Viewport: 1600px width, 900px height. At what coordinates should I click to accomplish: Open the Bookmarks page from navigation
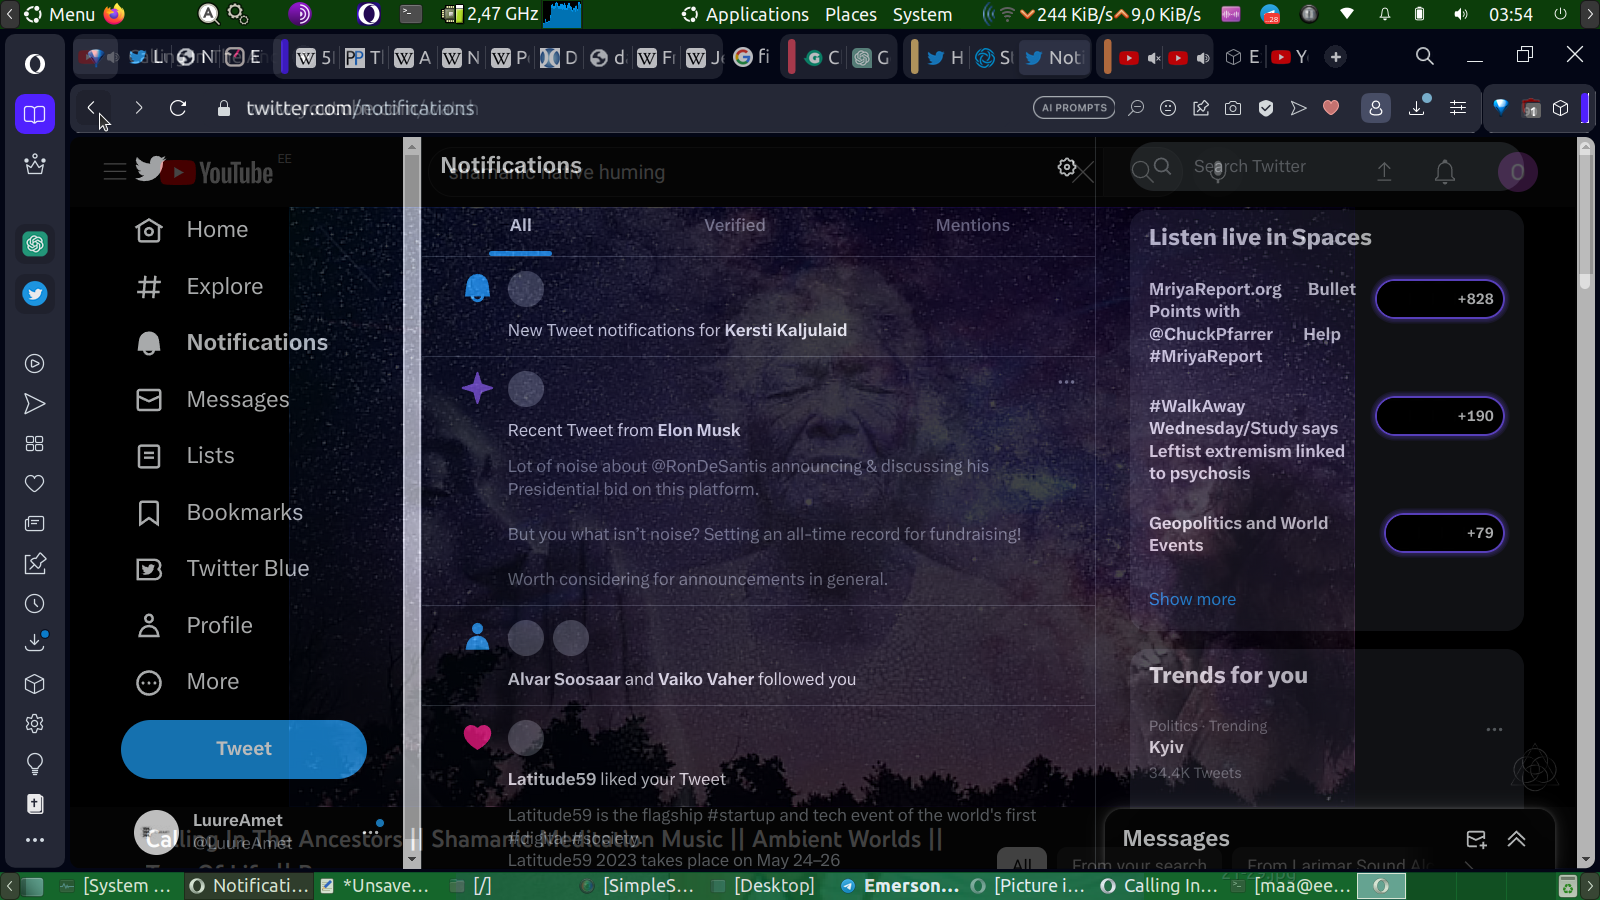pos(244,512)
